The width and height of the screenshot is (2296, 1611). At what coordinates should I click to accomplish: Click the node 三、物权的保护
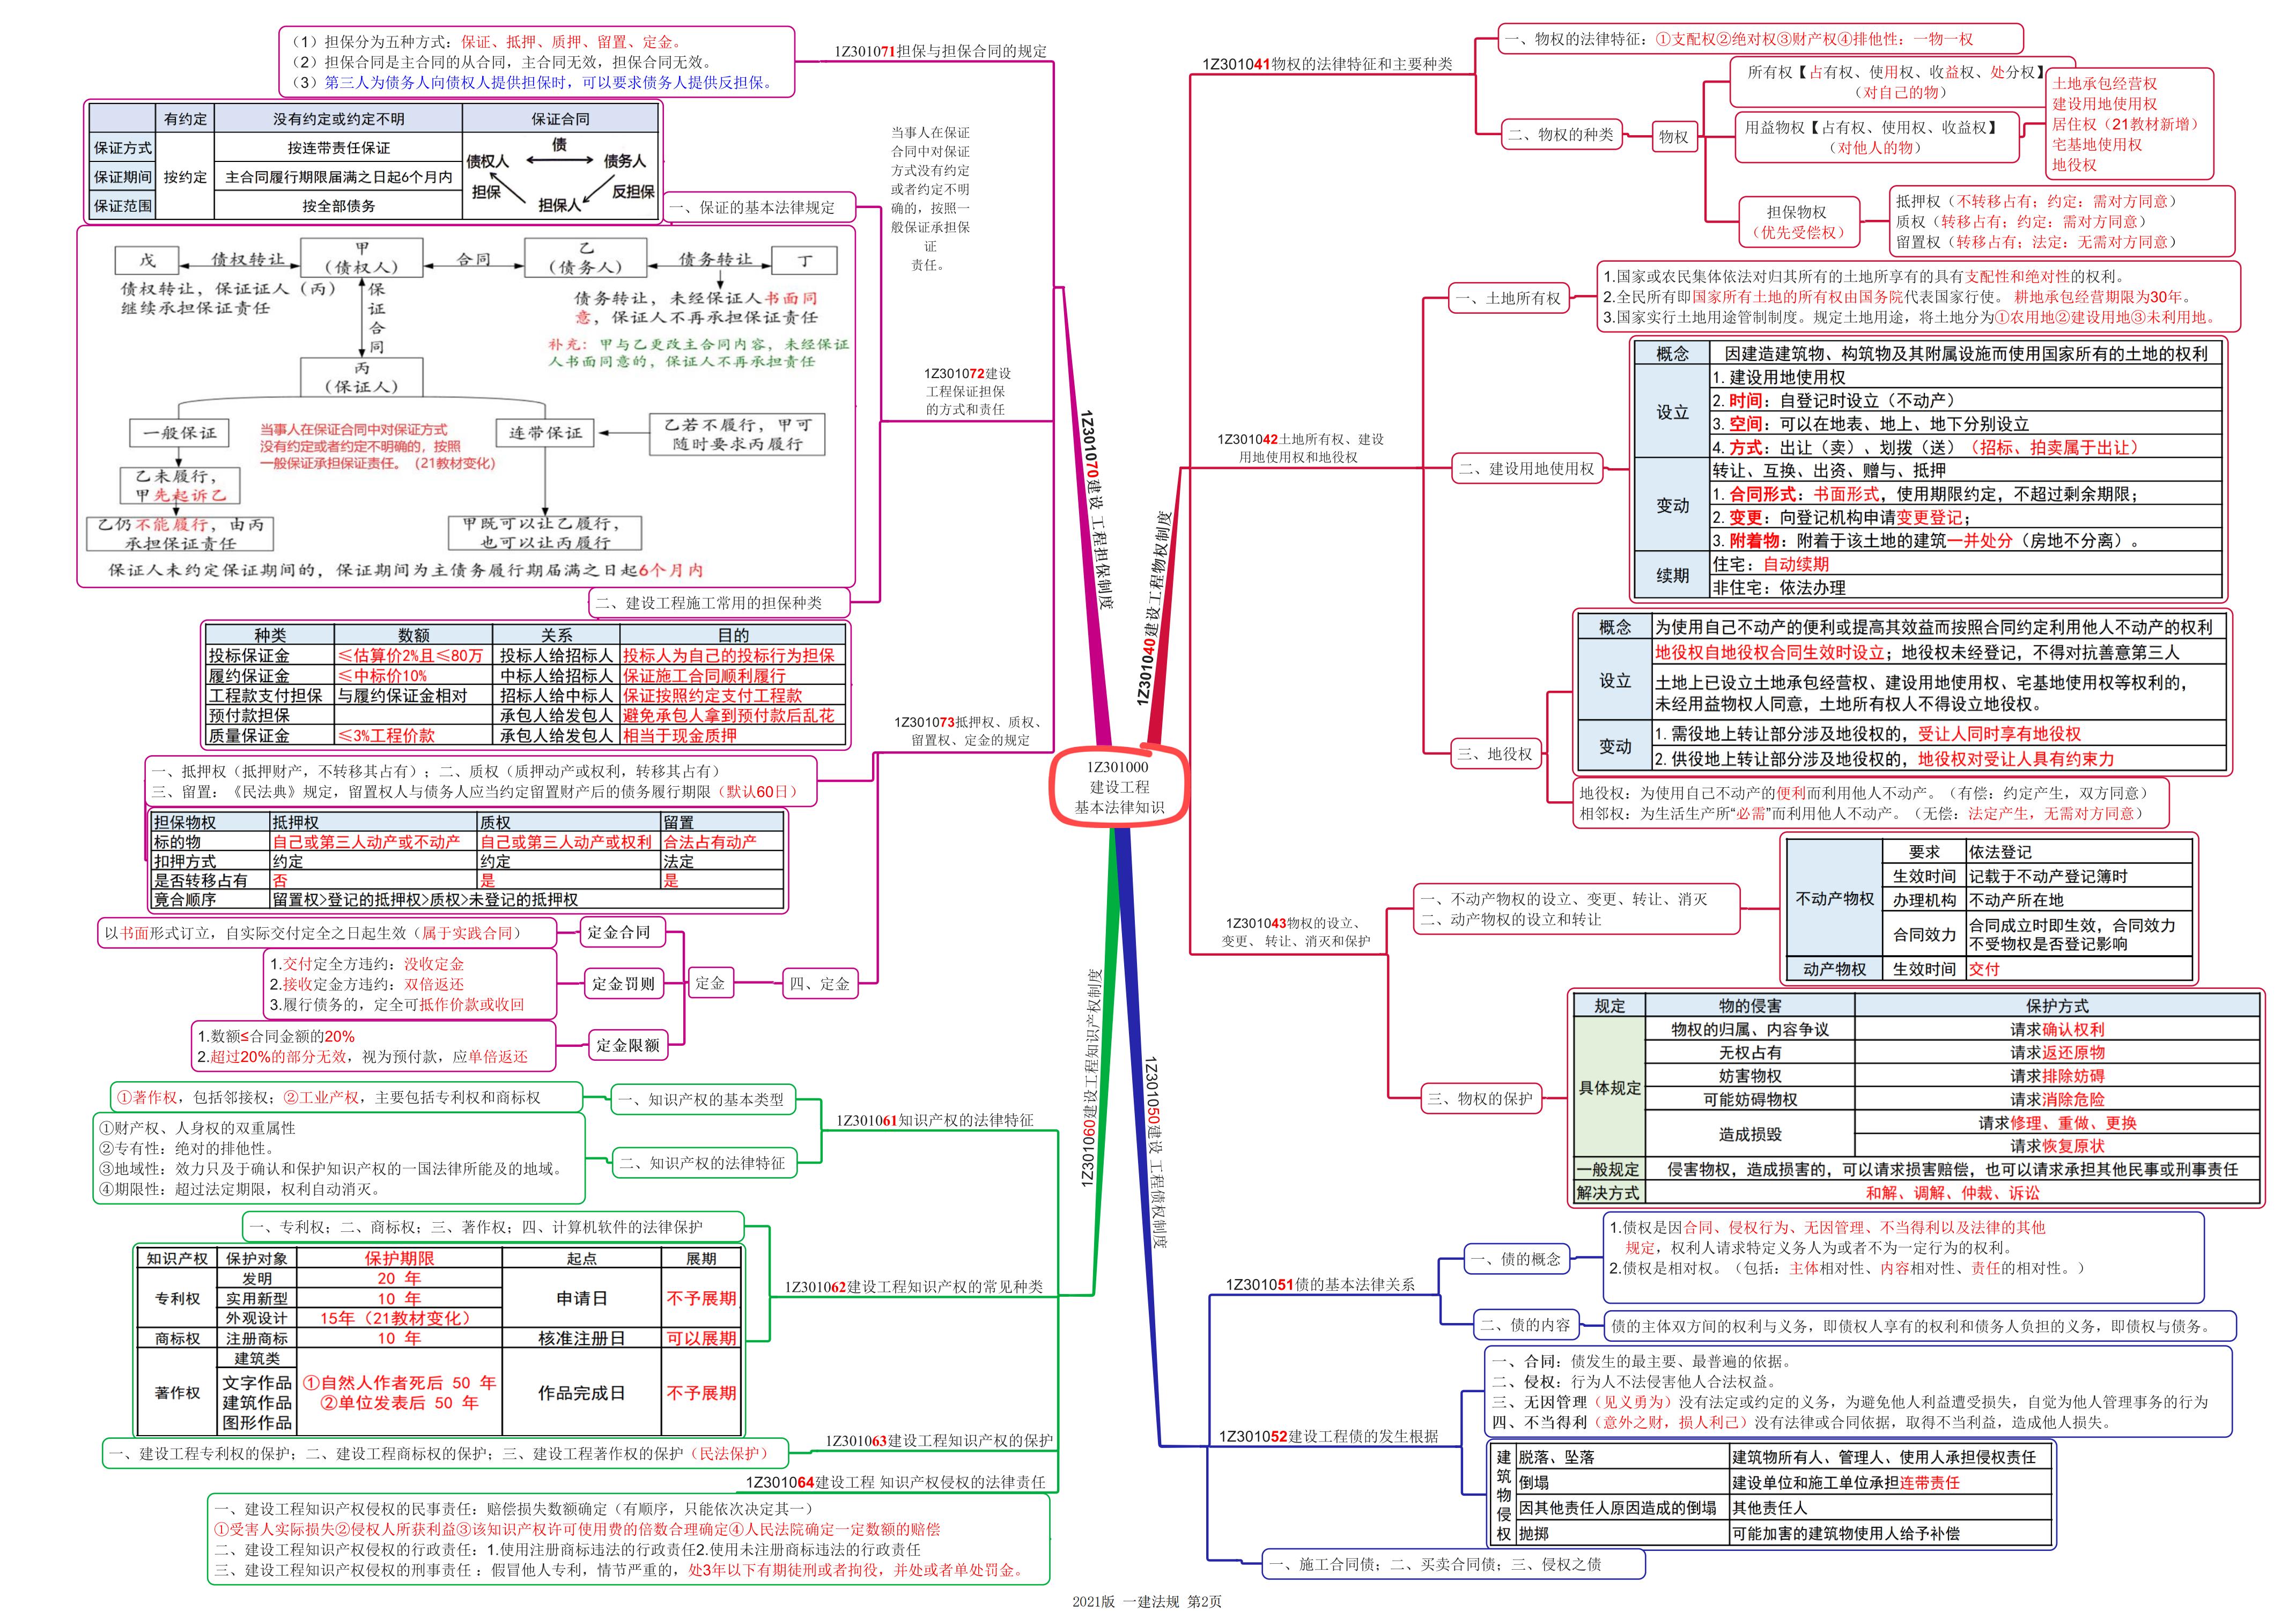pos(1480,1098)
